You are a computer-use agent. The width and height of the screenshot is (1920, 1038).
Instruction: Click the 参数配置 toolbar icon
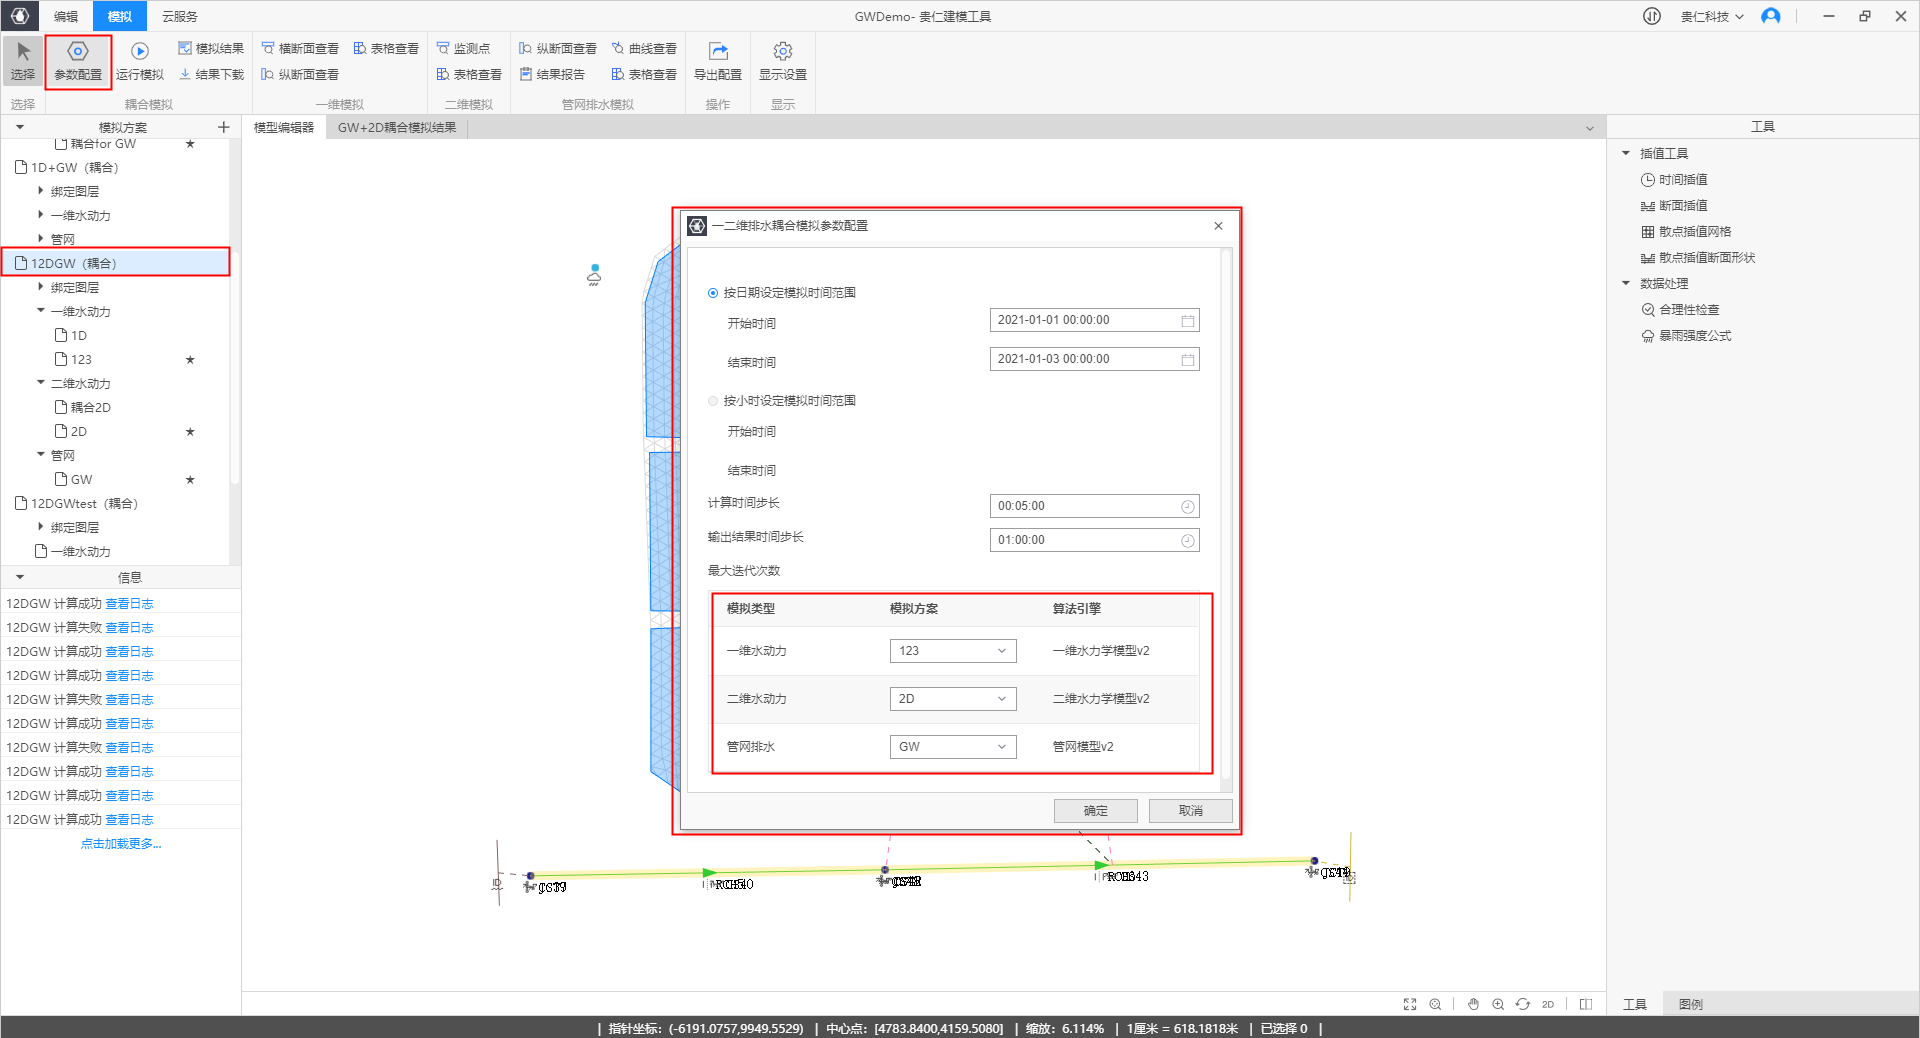coord(78,52)
